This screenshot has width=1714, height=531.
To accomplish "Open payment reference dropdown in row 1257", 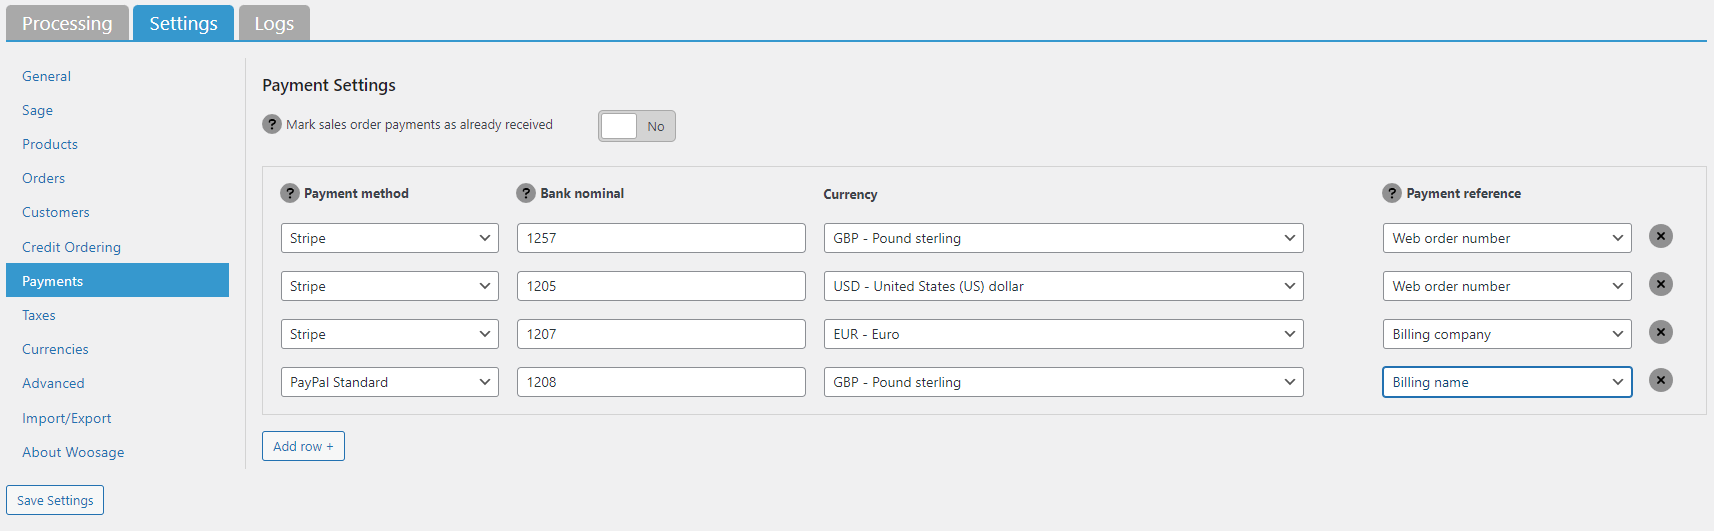I will point(1507,238).
